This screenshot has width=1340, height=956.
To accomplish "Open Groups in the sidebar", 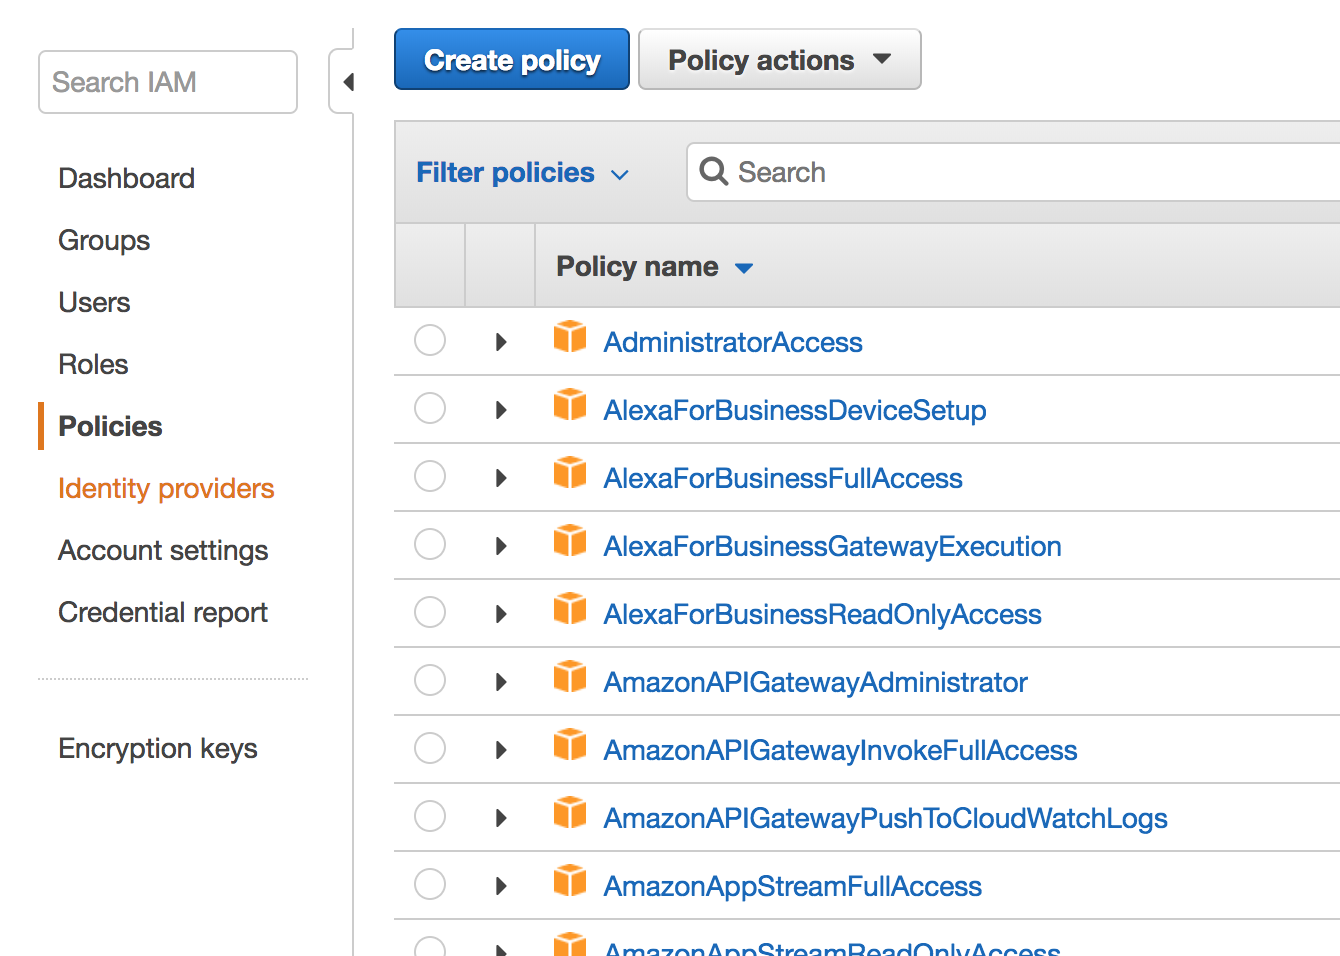I will pos(104,240).
